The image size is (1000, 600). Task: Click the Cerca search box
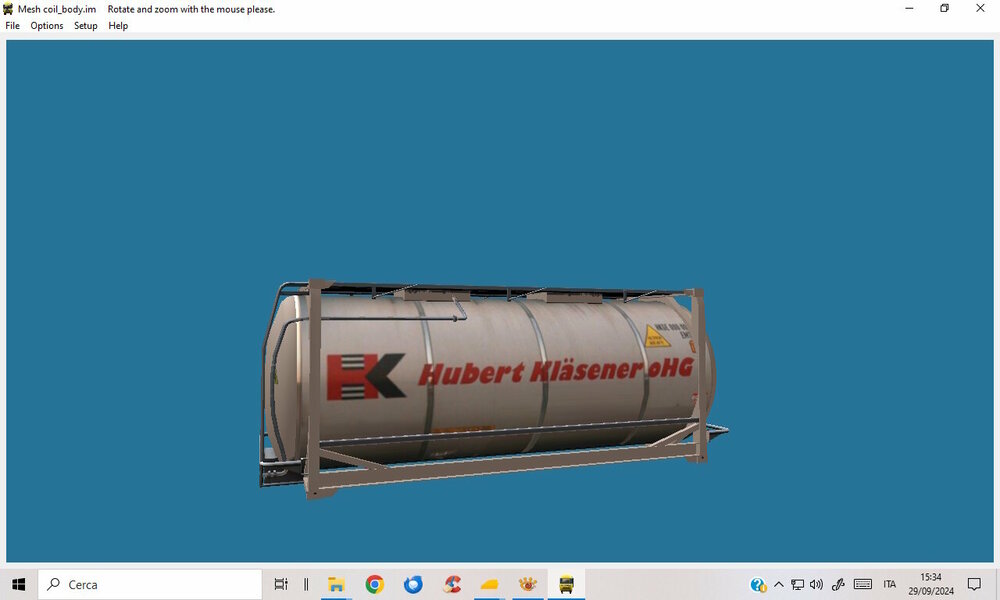click(x=150, y=584)
